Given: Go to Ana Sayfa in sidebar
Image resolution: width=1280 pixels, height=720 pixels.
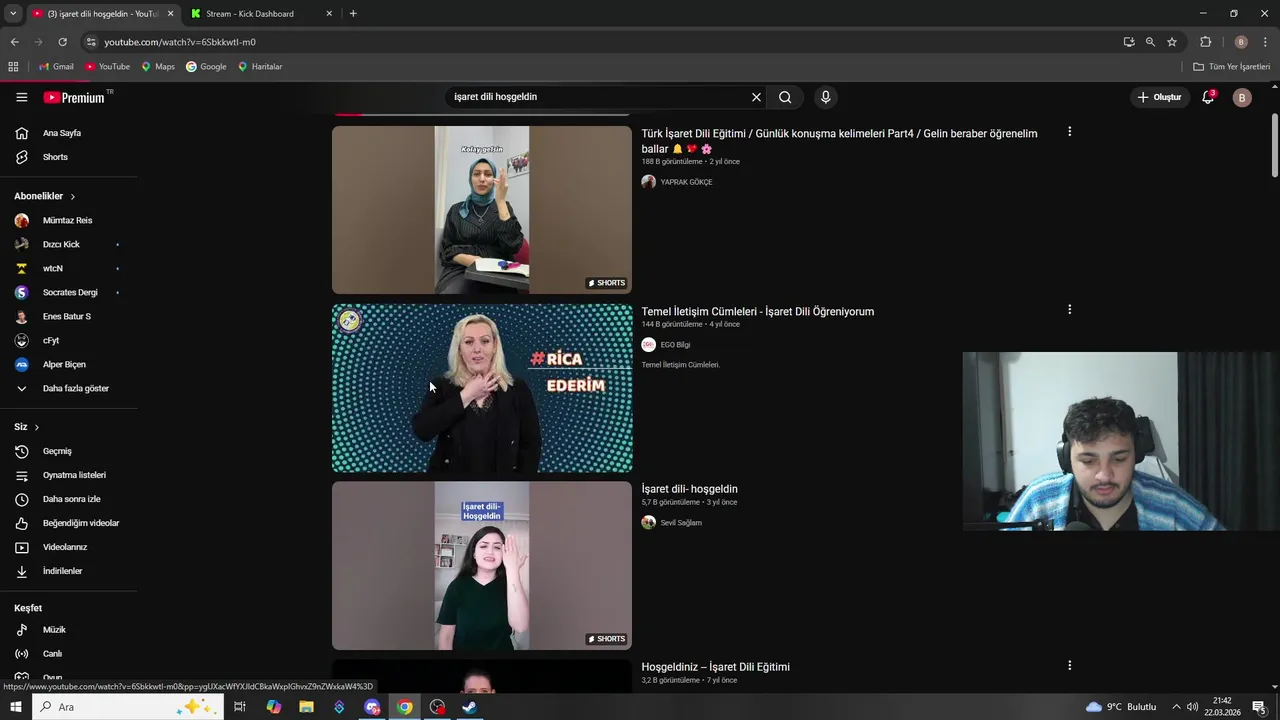Looking at the screenshot, I should click(62, 133).
